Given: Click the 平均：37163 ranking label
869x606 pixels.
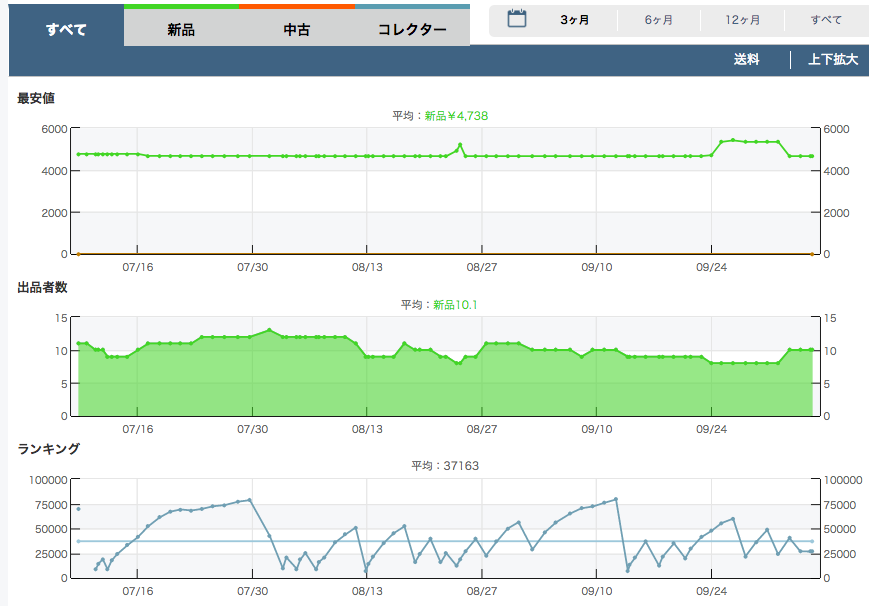Looking at the screenshot, I should tap(440, 466).
